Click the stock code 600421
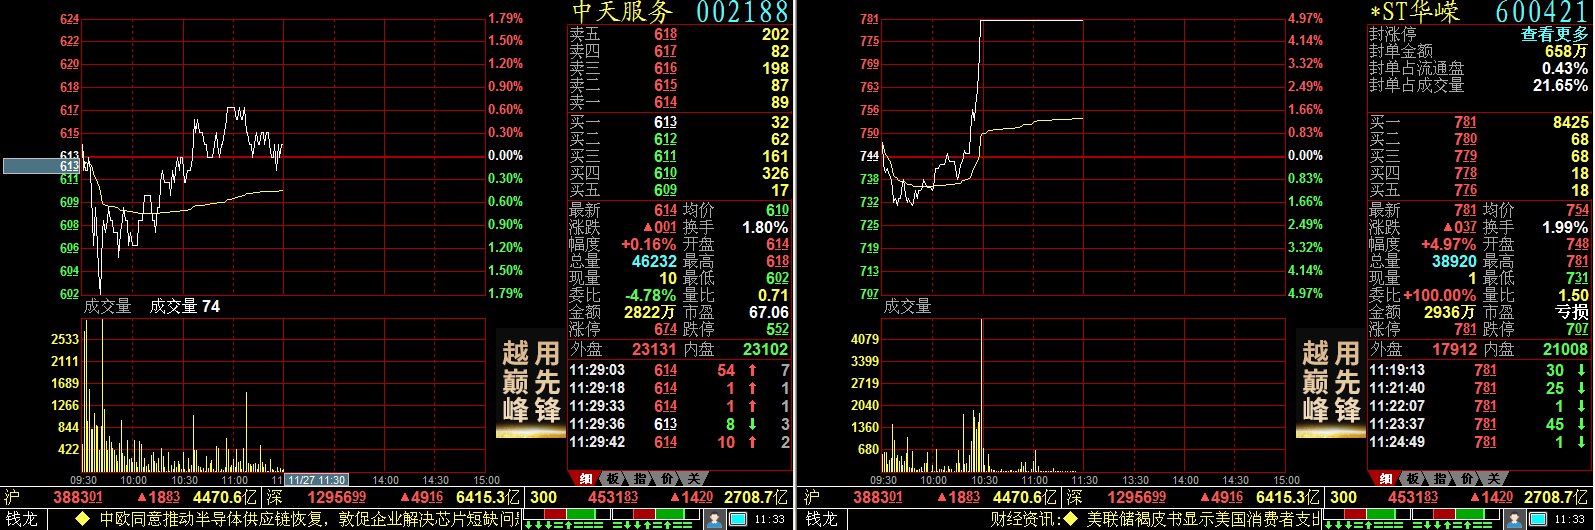 pyautogui.click(x=1542, y=12)
